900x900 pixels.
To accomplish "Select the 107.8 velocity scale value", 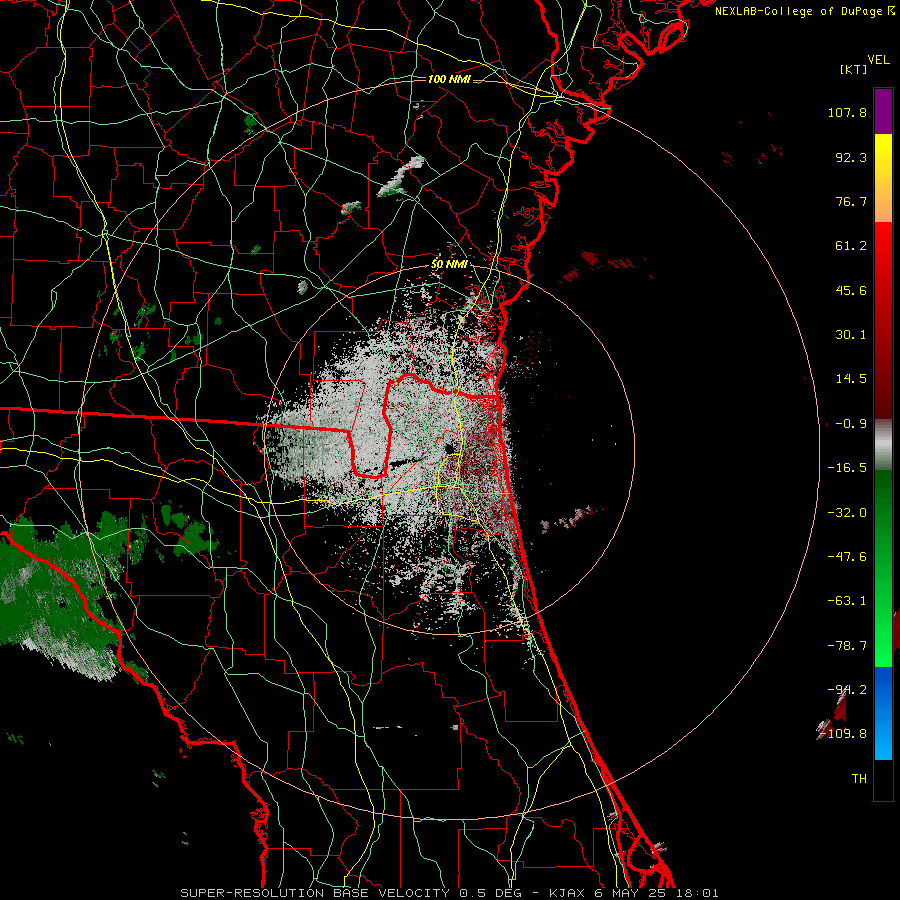I will (x=847, y=112).
